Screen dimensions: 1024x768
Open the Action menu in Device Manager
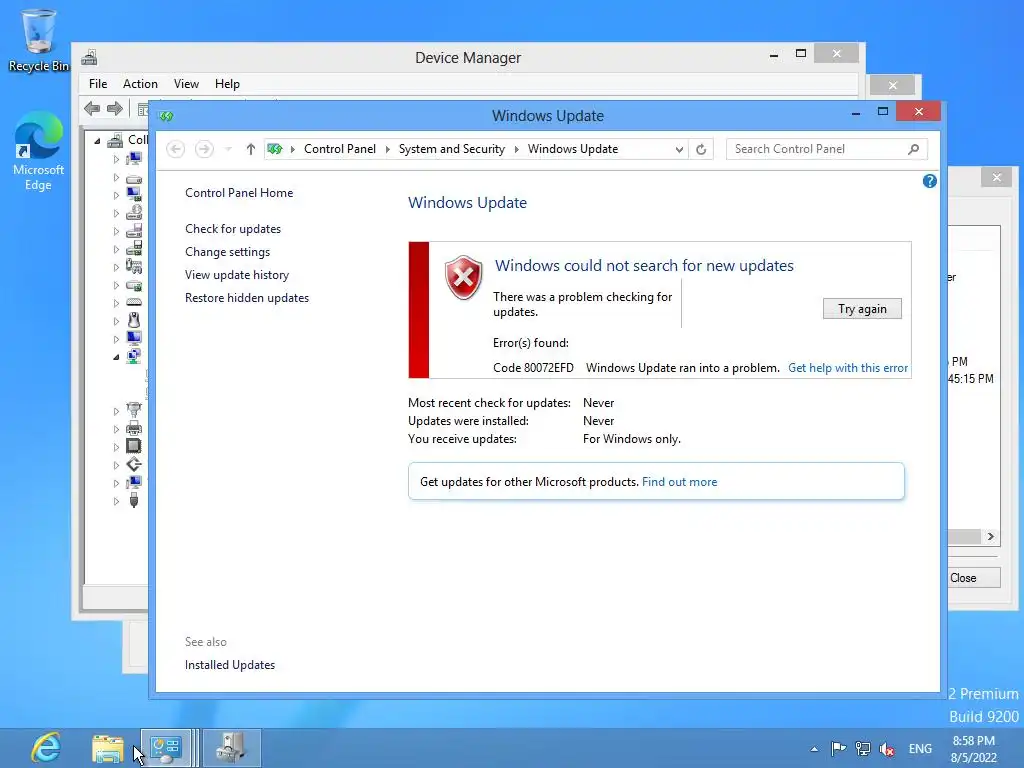(x=140, y=84)
